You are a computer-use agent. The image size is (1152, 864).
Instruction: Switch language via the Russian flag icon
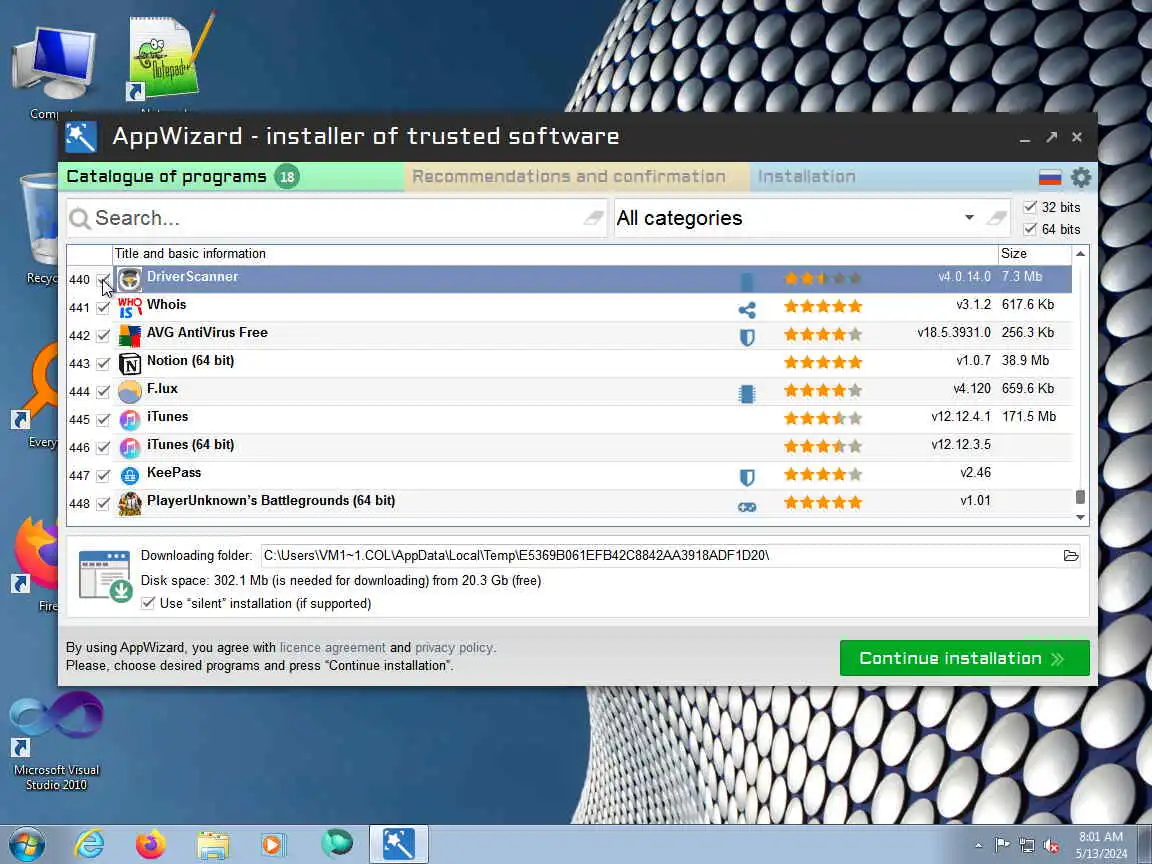tap(1050, 177)
